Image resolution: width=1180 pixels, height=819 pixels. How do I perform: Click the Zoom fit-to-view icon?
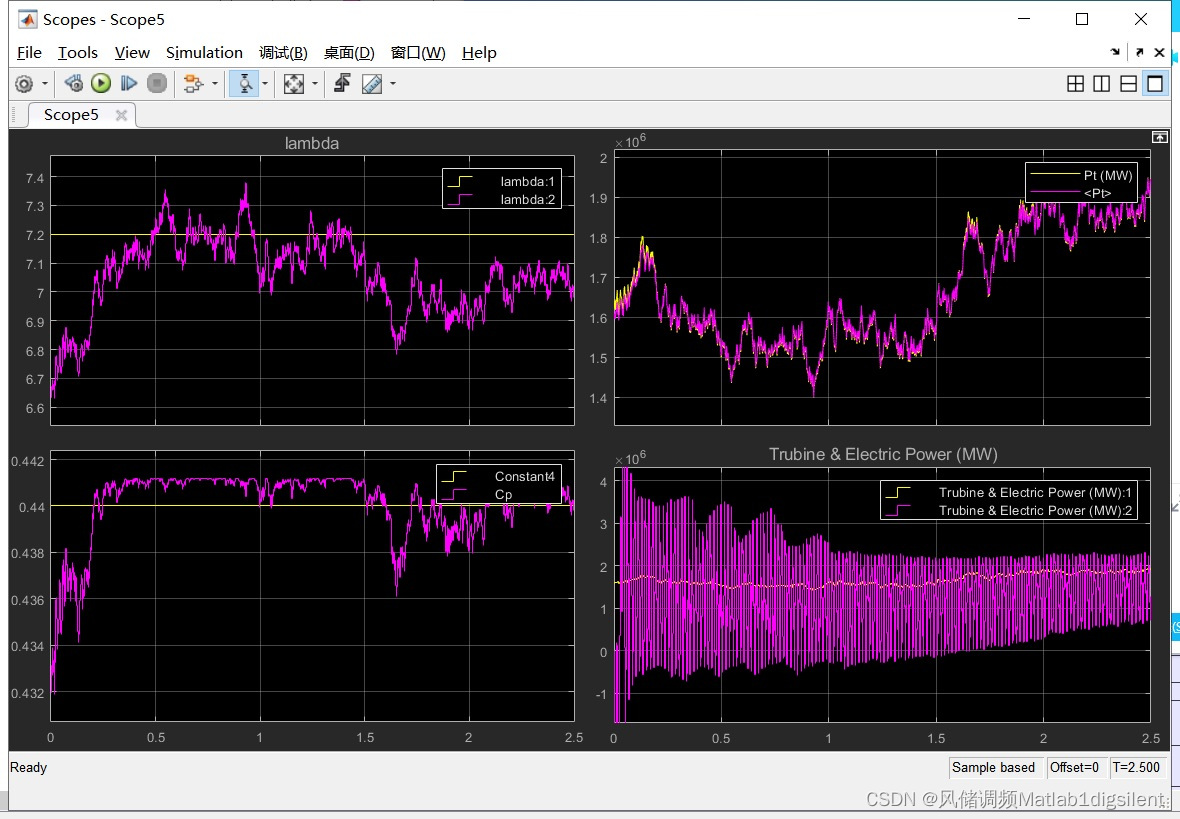pos(292,83)
